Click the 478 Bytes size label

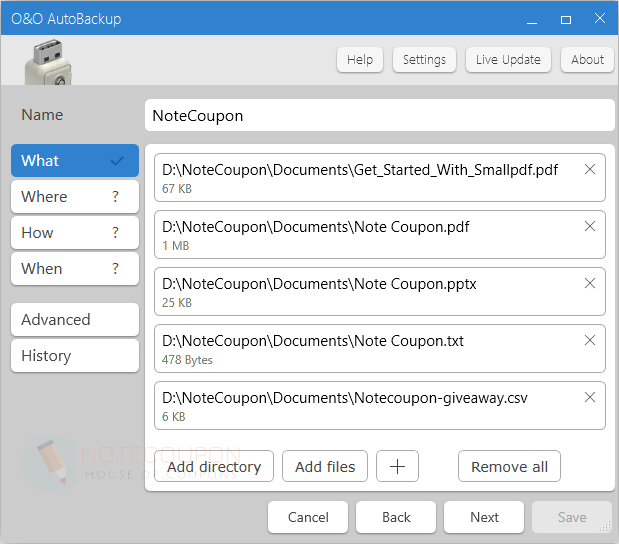tap(187, 360)
